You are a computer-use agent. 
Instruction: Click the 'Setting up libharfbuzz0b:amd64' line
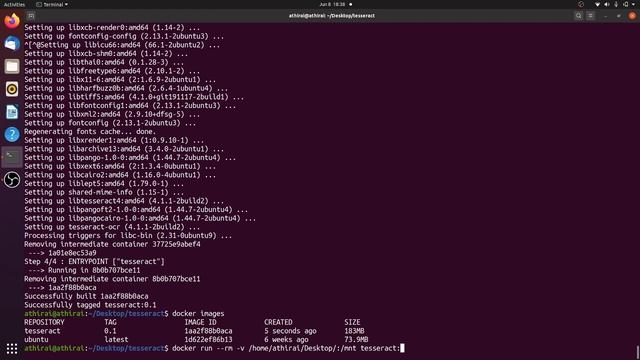(x=126, y=88)
